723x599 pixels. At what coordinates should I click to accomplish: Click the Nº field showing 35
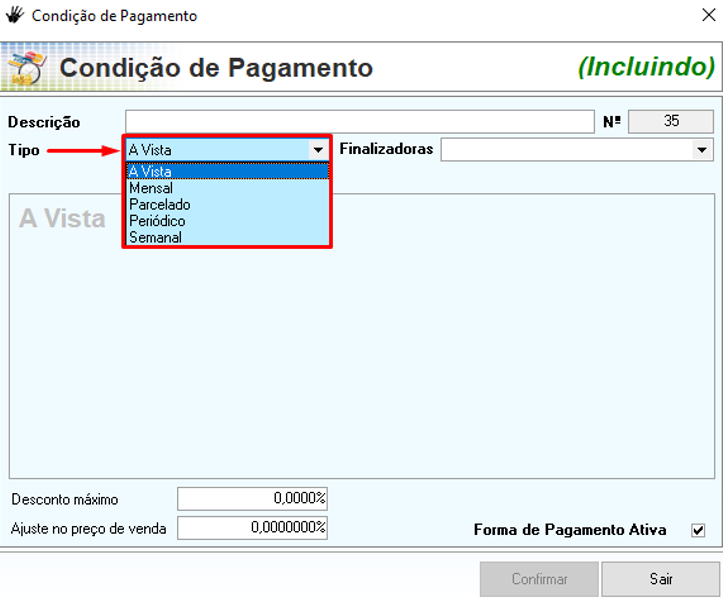pos(671,121)
